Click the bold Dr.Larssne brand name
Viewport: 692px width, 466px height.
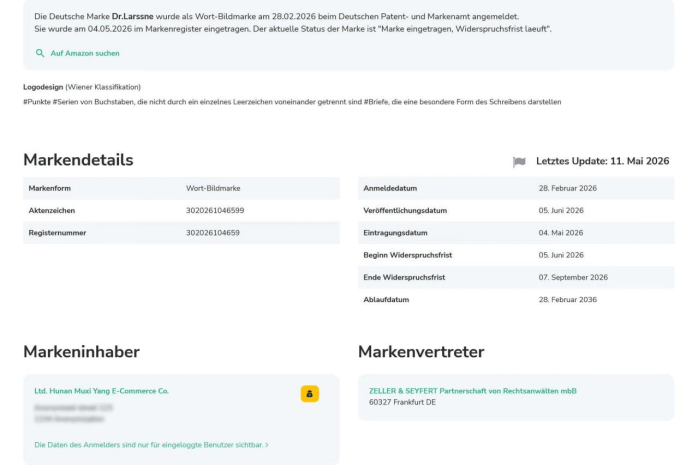click(x=132, y=16)
